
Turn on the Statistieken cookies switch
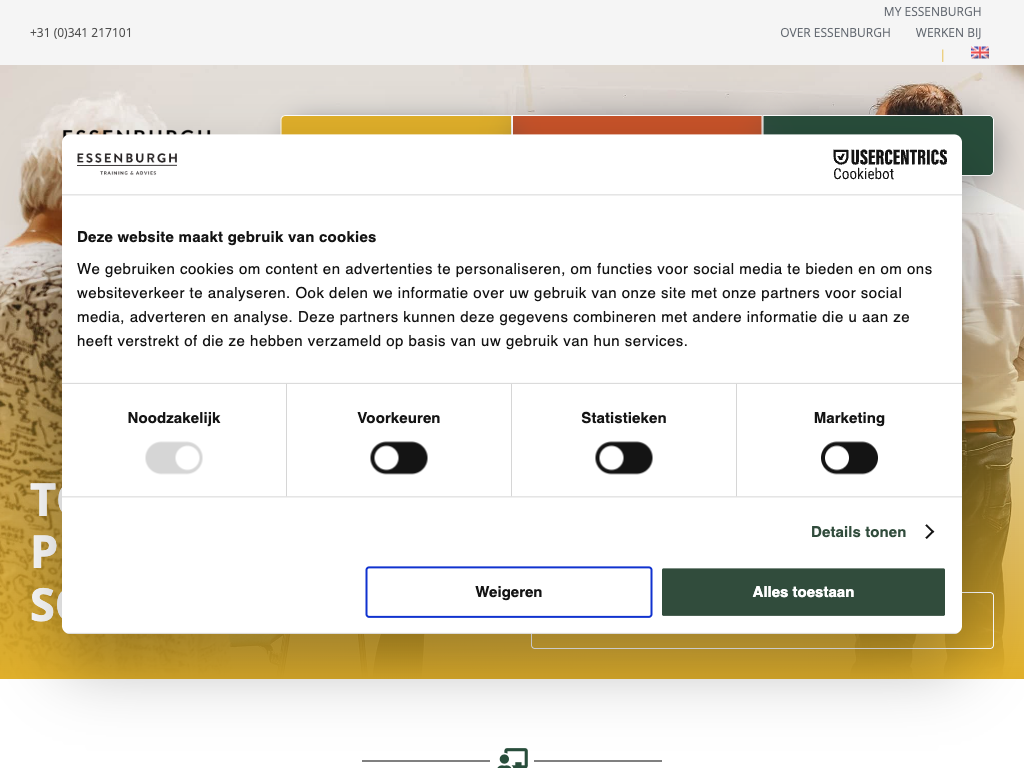pos(624,459)
